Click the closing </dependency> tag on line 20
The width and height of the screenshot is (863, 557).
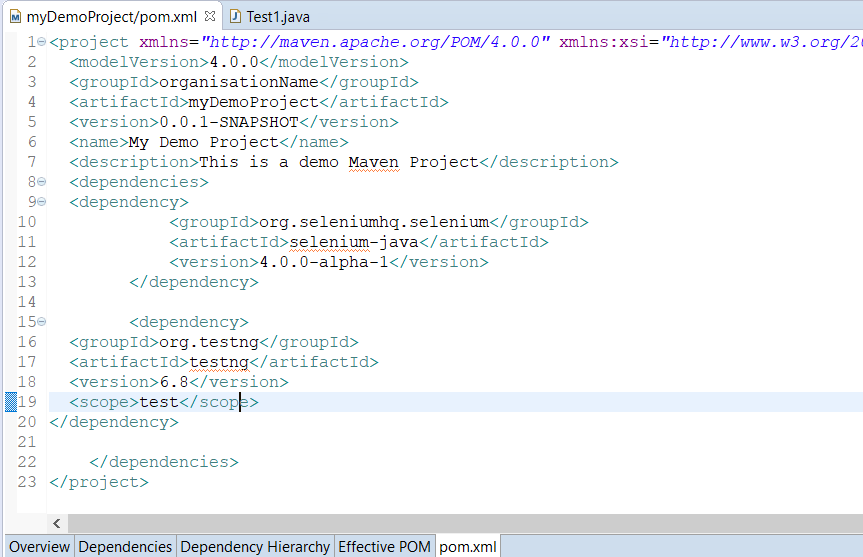[114, 422]
